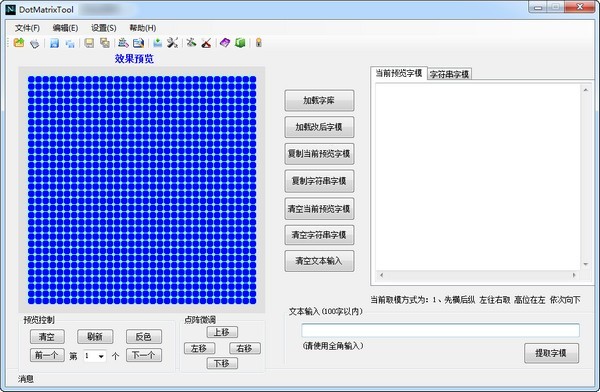Click the edit-with-pencil toolbar icon
The image size is (600, 392).
pyautogui.click(x=123, y=43)
